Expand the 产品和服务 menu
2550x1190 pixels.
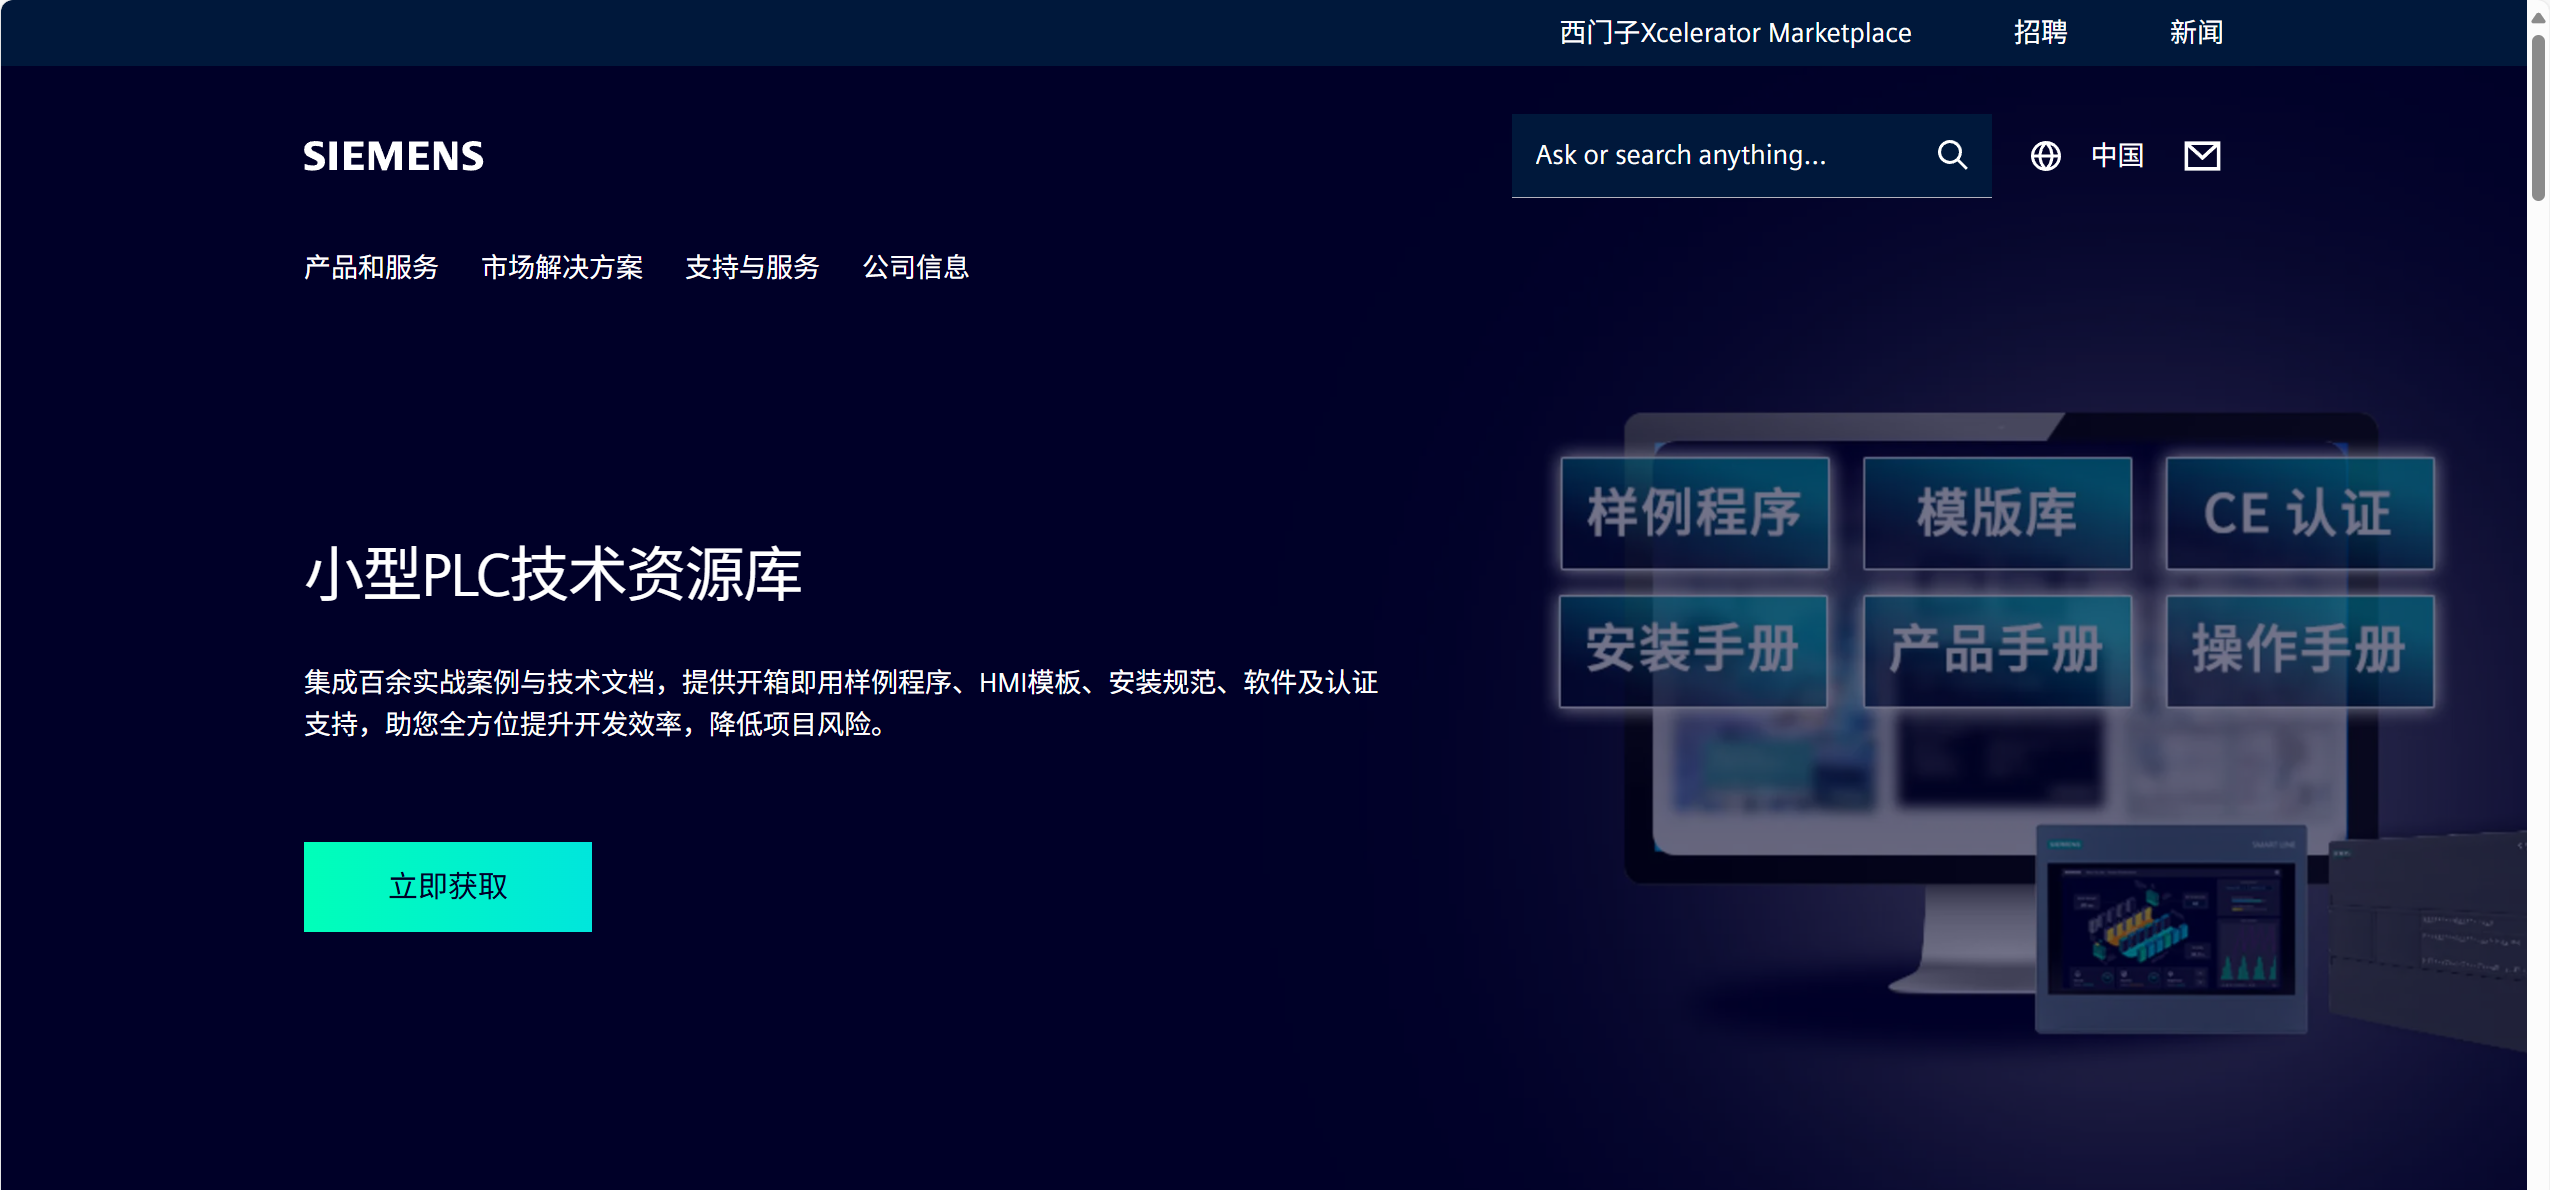pyautogui.click(x=371, y=267)
